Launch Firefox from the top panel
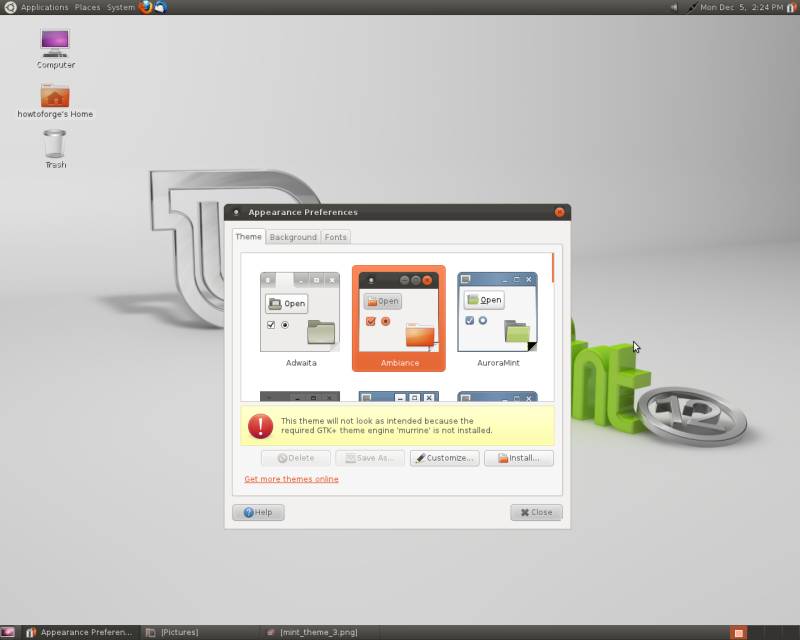This screenshot has height=640, width=800. click(146, 7)
